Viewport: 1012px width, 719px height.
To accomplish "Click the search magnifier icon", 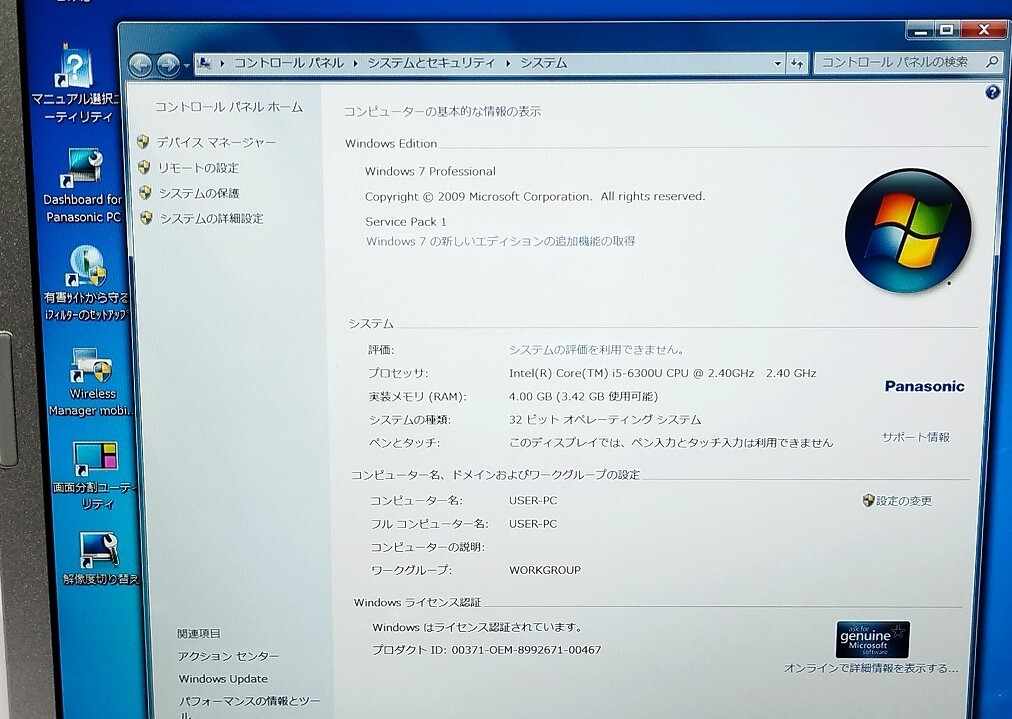I will click(993, 62).
